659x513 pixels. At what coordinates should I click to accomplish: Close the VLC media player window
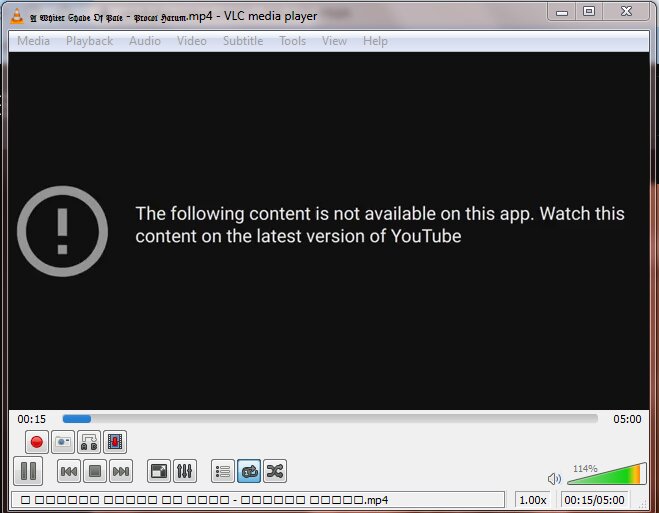tap(626, 11)
